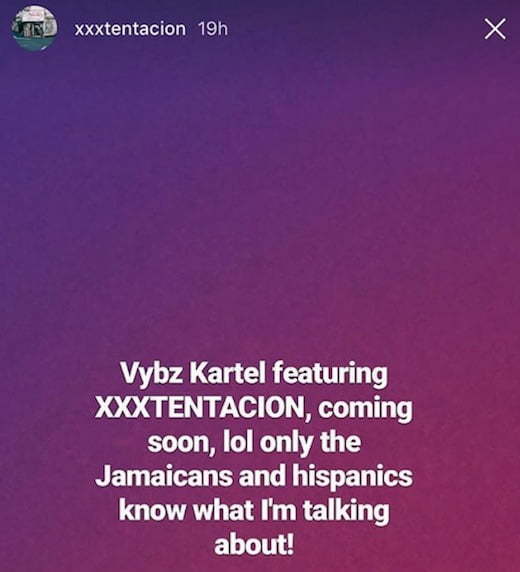This screenshot has height=572, width=520.
Task: Click the 19h timestamp label
Action: click(x=213, y=29)
